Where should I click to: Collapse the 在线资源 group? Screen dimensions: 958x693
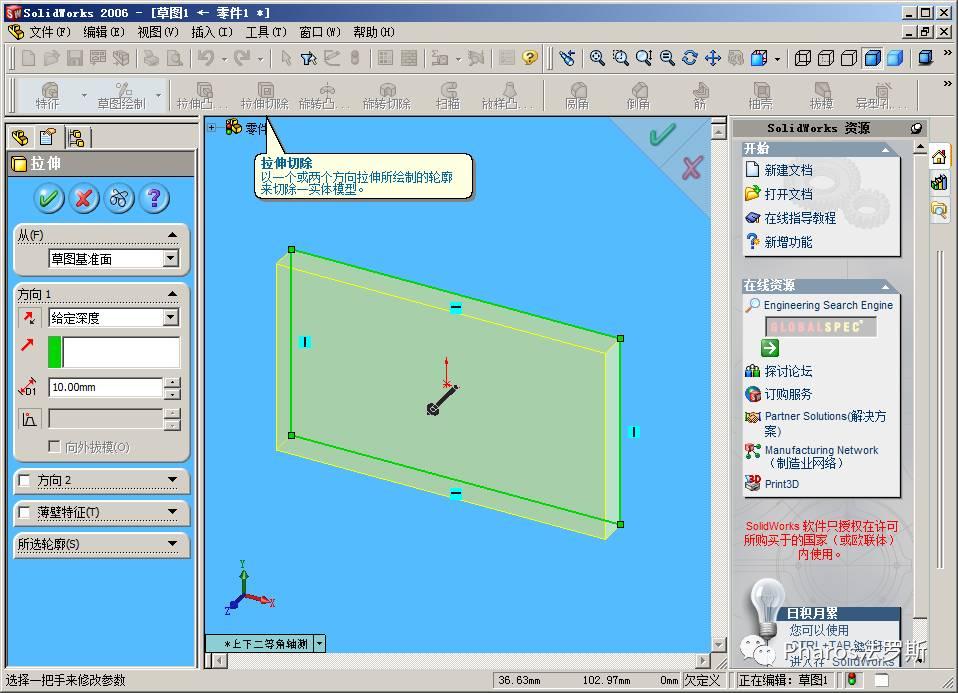[x=885, y=286]
